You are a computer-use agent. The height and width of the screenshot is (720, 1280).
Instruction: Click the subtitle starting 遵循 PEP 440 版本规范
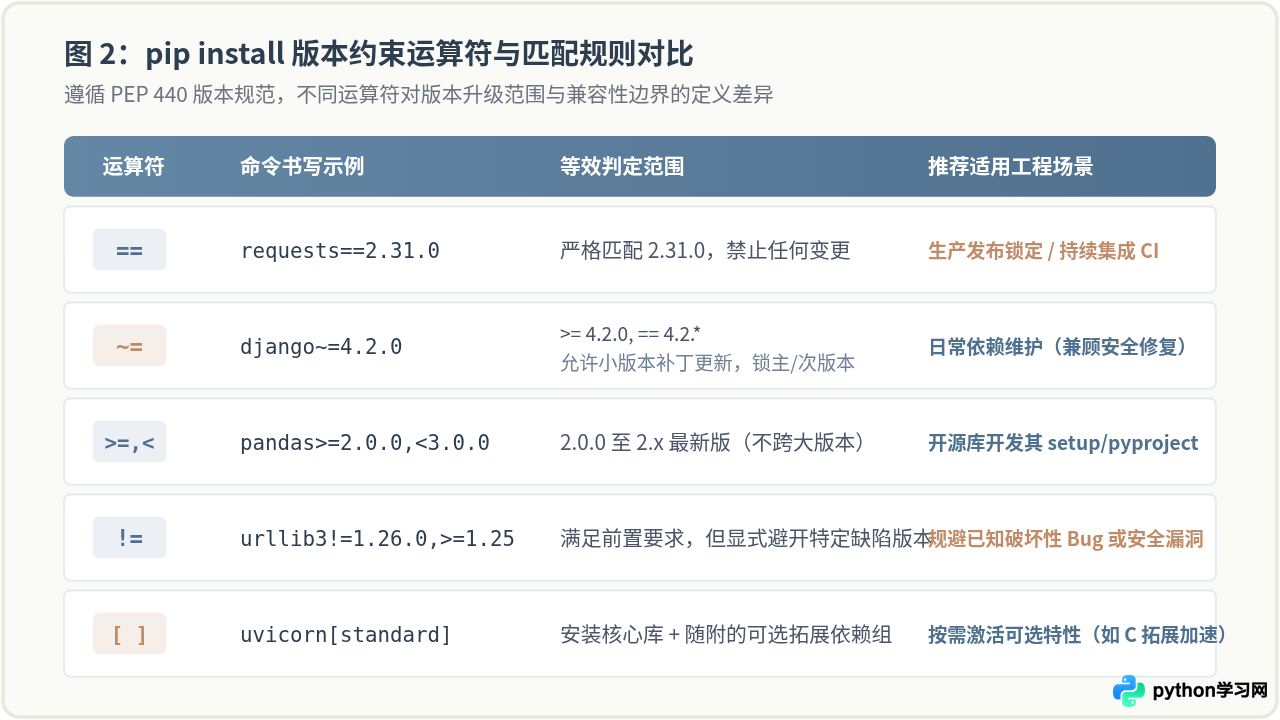click(x=419, y=95)
